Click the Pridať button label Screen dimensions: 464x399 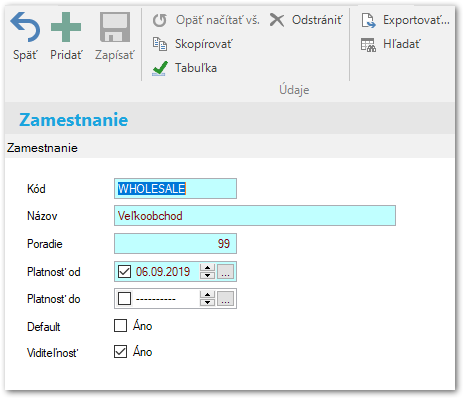[66, 55]
